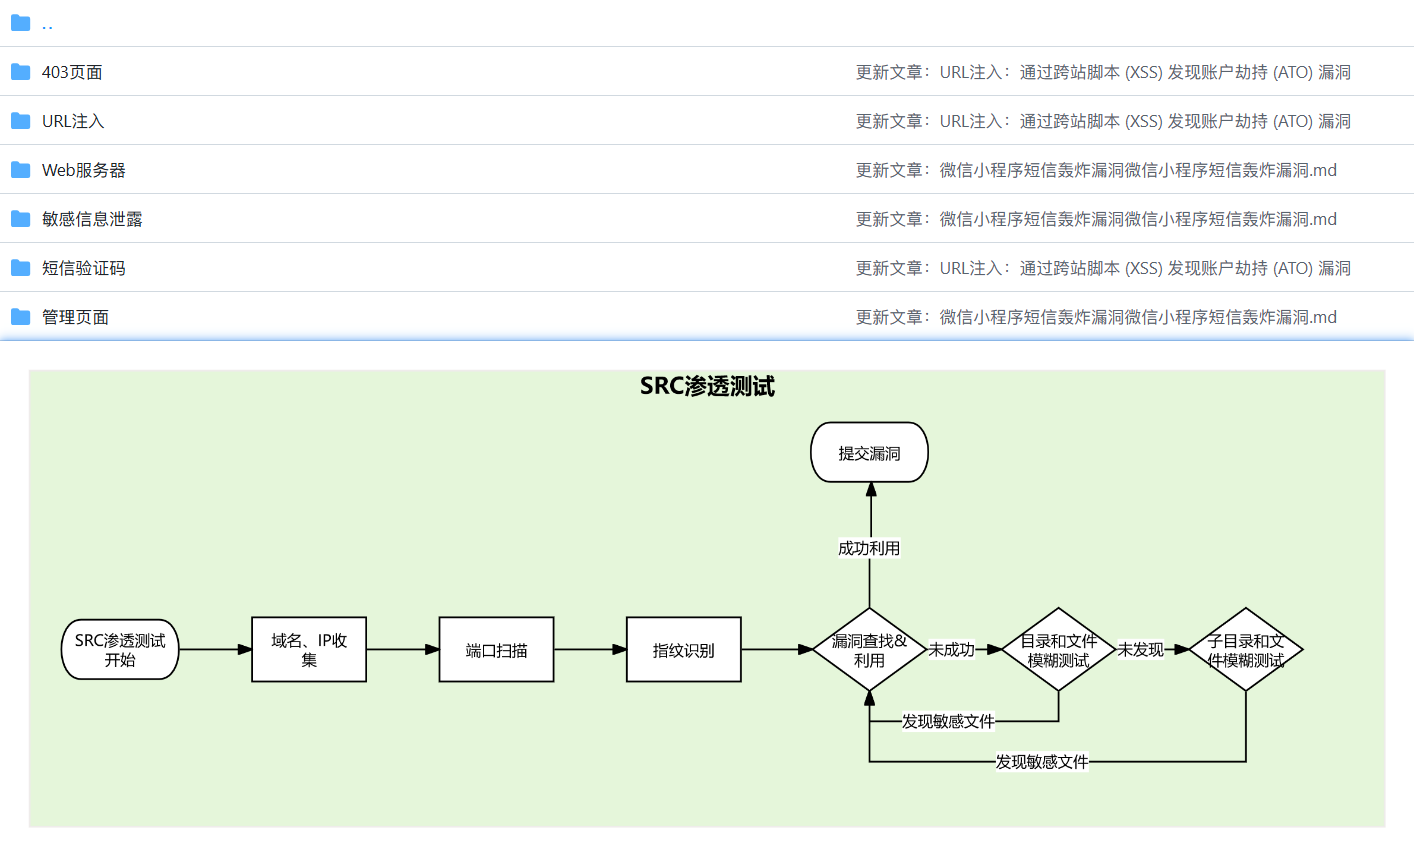Open the commit message in the 403页面 row
The width and height of the screenshot is (1414, 856).
click(x=1103, y=72)
